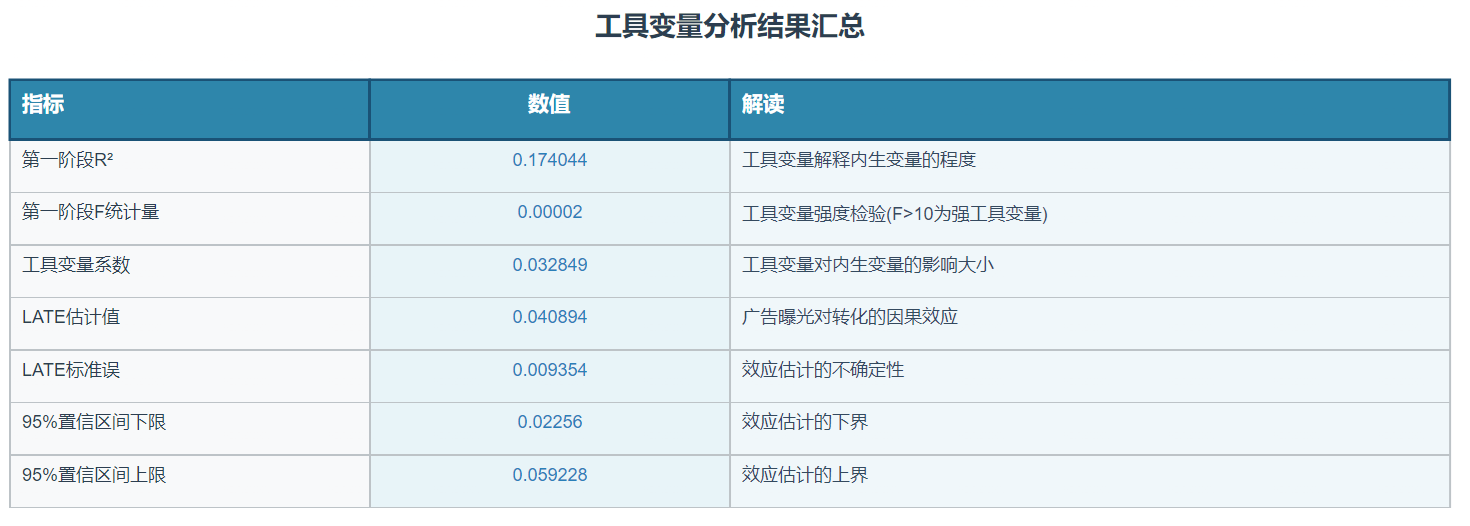Click the LATE估计值 row label
The width and height of the screenshot is (1470, 526).
point(71,317)
